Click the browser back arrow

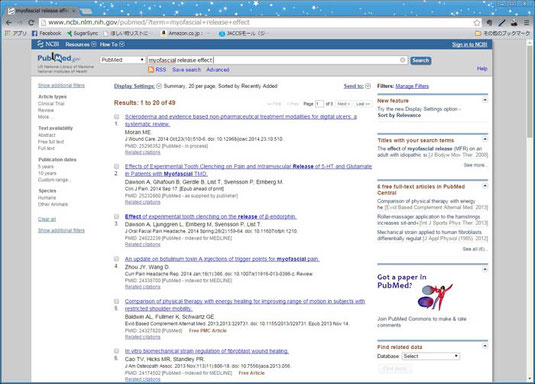tap(9, 23)
